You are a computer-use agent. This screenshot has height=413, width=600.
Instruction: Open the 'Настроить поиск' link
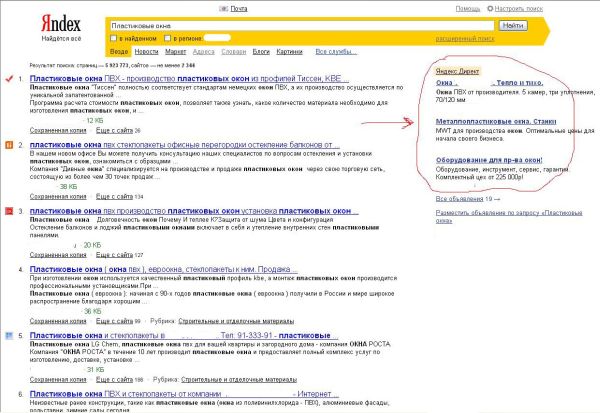[x=518, y=8]
